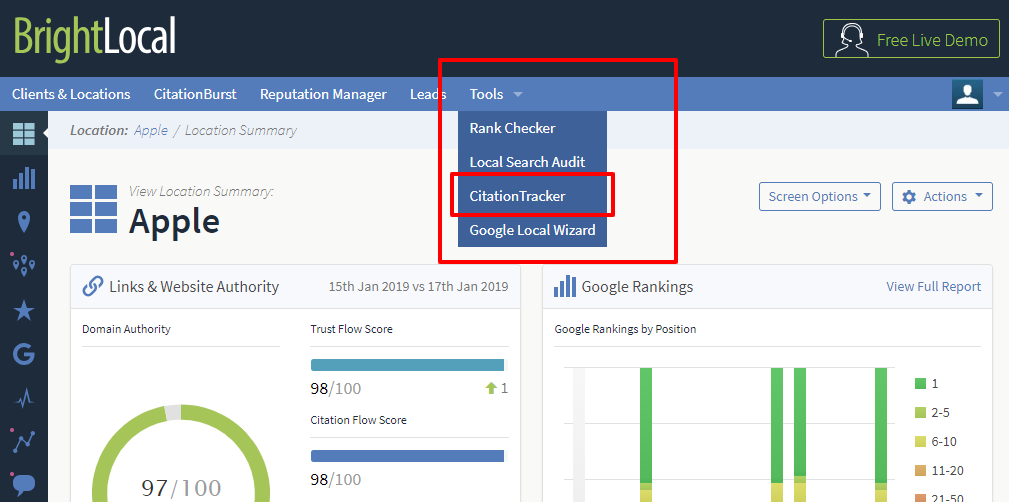Click the Apple location heading
This screenshot has width=1009, height=502.
pyautogui.click(x=174, y=221)
